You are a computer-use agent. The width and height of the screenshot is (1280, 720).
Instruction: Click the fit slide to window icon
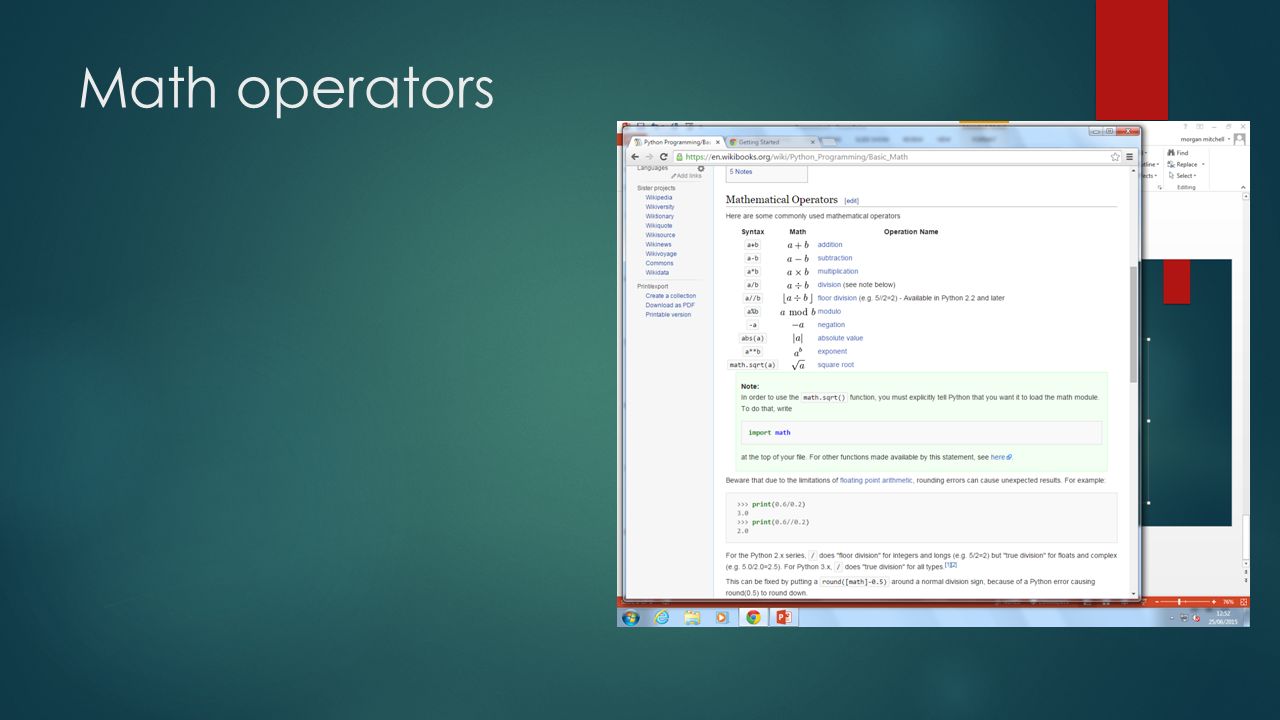(x=1243, y=601)
